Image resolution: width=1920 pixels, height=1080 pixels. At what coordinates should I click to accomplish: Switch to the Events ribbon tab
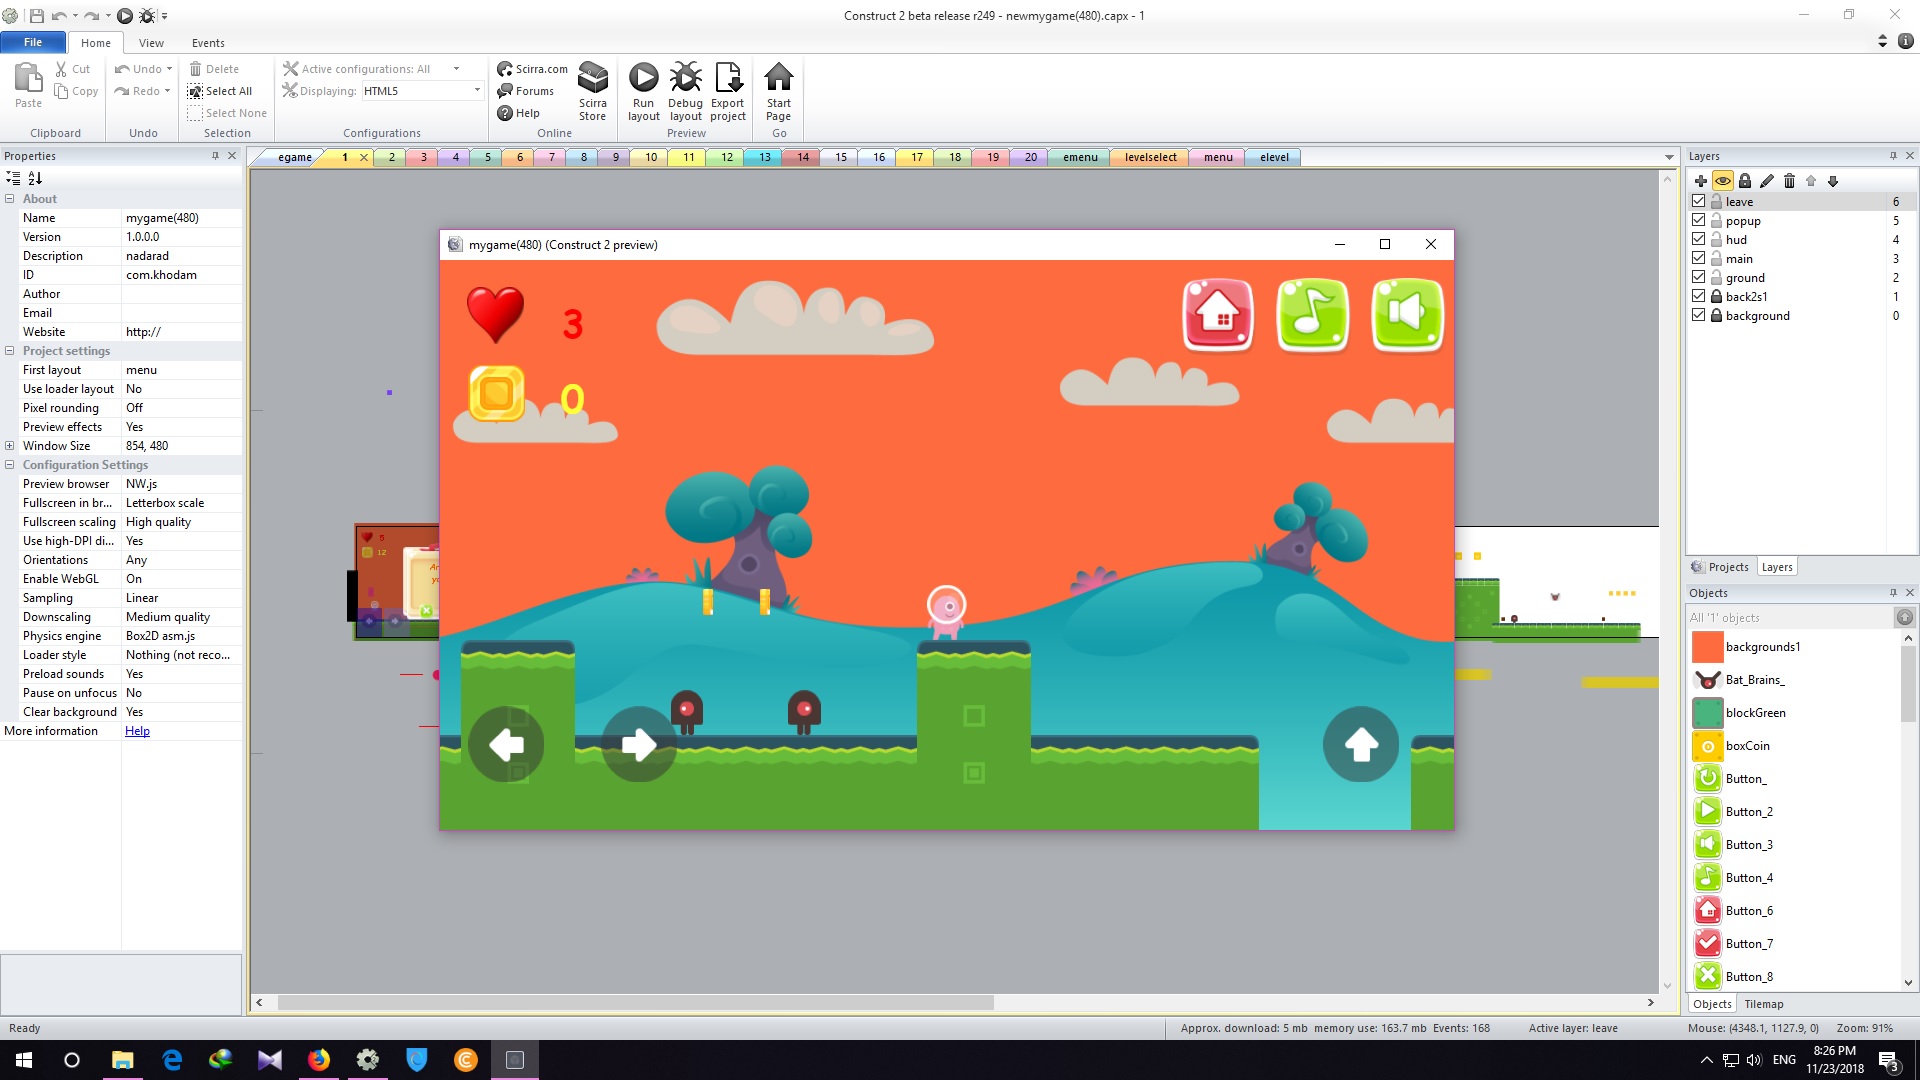click(208, 43)
